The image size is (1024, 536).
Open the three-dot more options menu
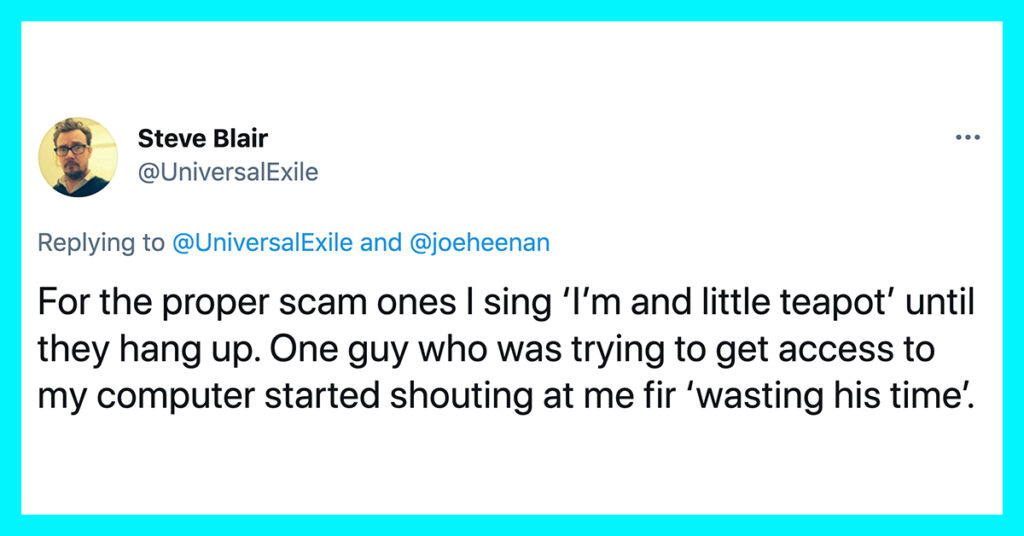967,138
